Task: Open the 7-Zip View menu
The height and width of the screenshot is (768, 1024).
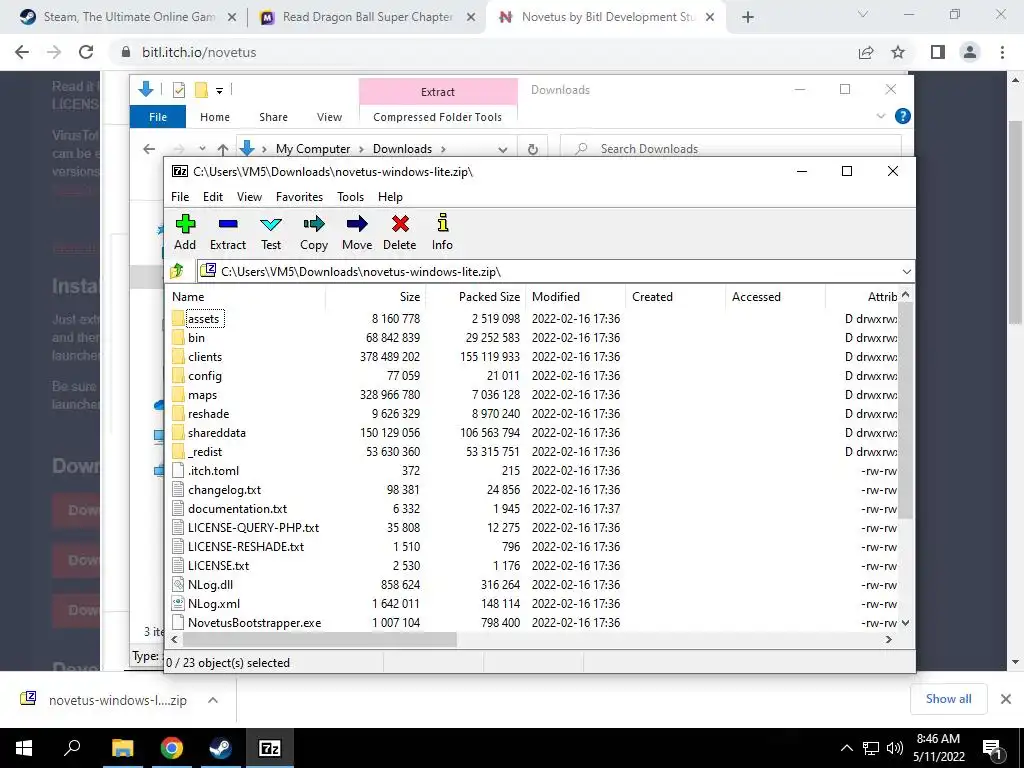Action: tap(249, 197)
